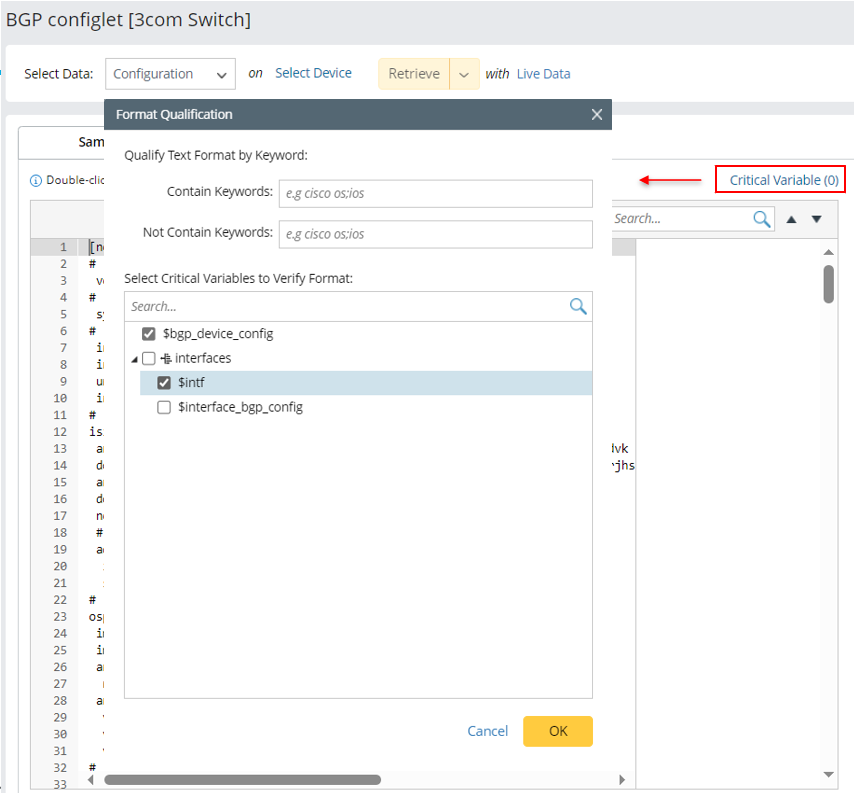Click the background search magnifier icon
Viewport: 854px width, 793px height.
[762, 219]
